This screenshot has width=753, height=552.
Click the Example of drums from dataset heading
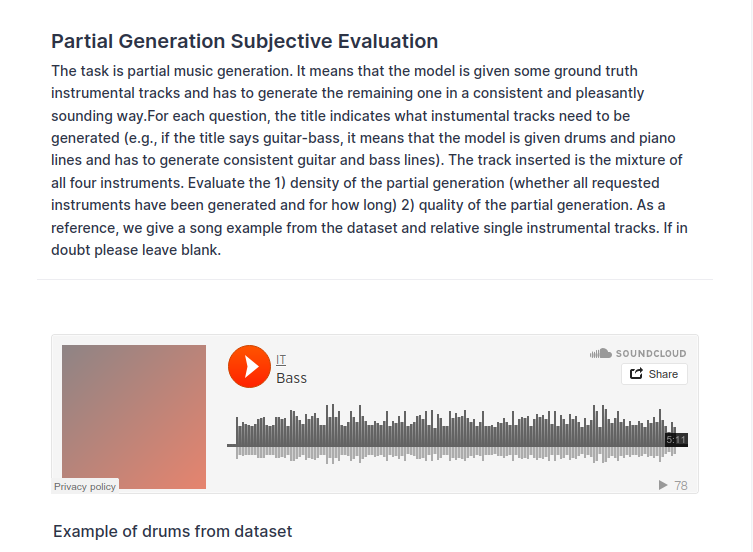coord(172,531)
